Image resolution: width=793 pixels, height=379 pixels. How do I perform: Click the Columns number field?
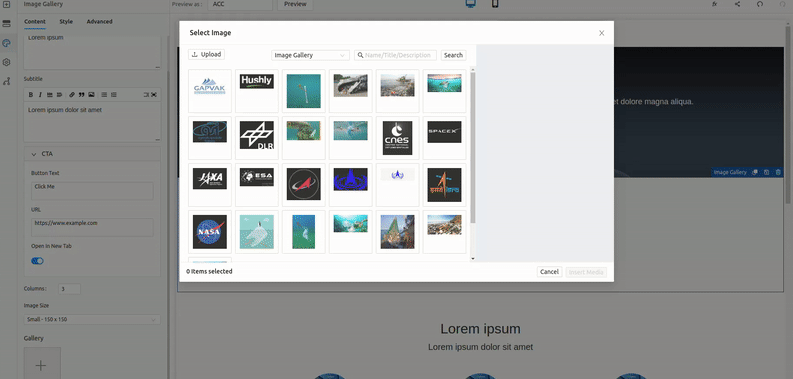coord(69,289)
